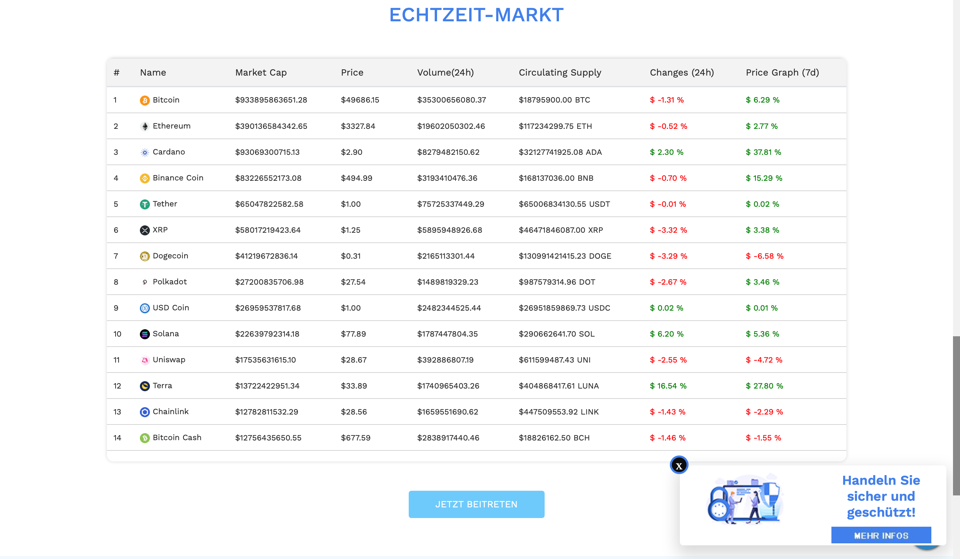
Task: Click the security illustration in the popup
Action: click(745, 499)
